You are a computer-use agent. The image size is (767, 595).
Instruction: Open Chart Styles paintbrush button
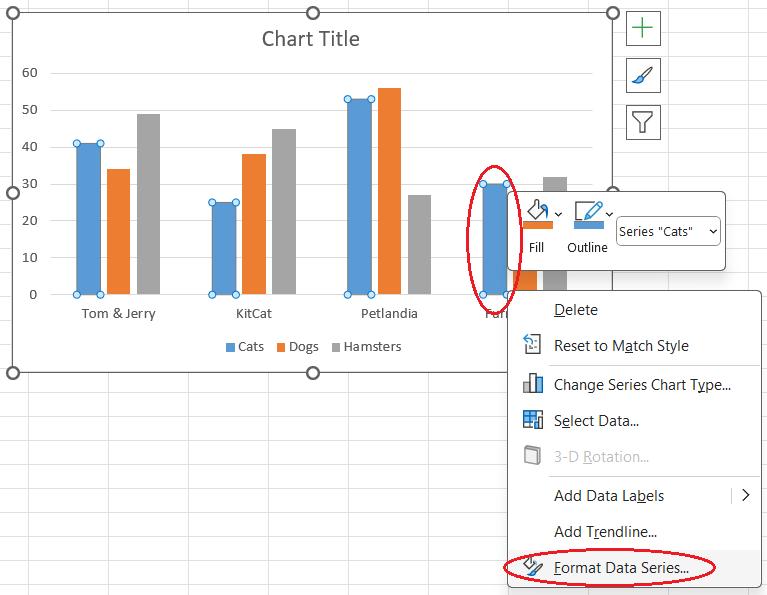tap(643, 76)
